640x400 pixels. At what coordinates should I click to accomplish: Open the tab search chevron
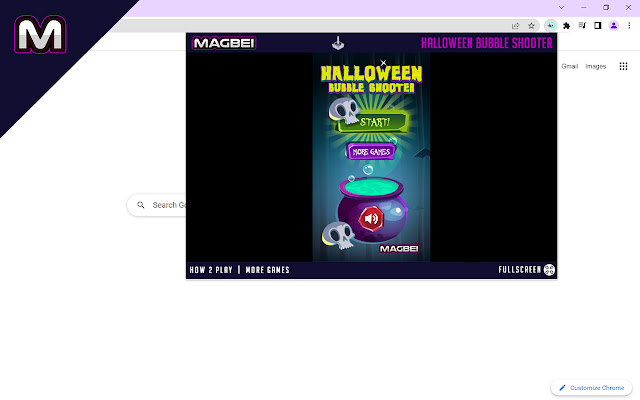click(562, 7)
